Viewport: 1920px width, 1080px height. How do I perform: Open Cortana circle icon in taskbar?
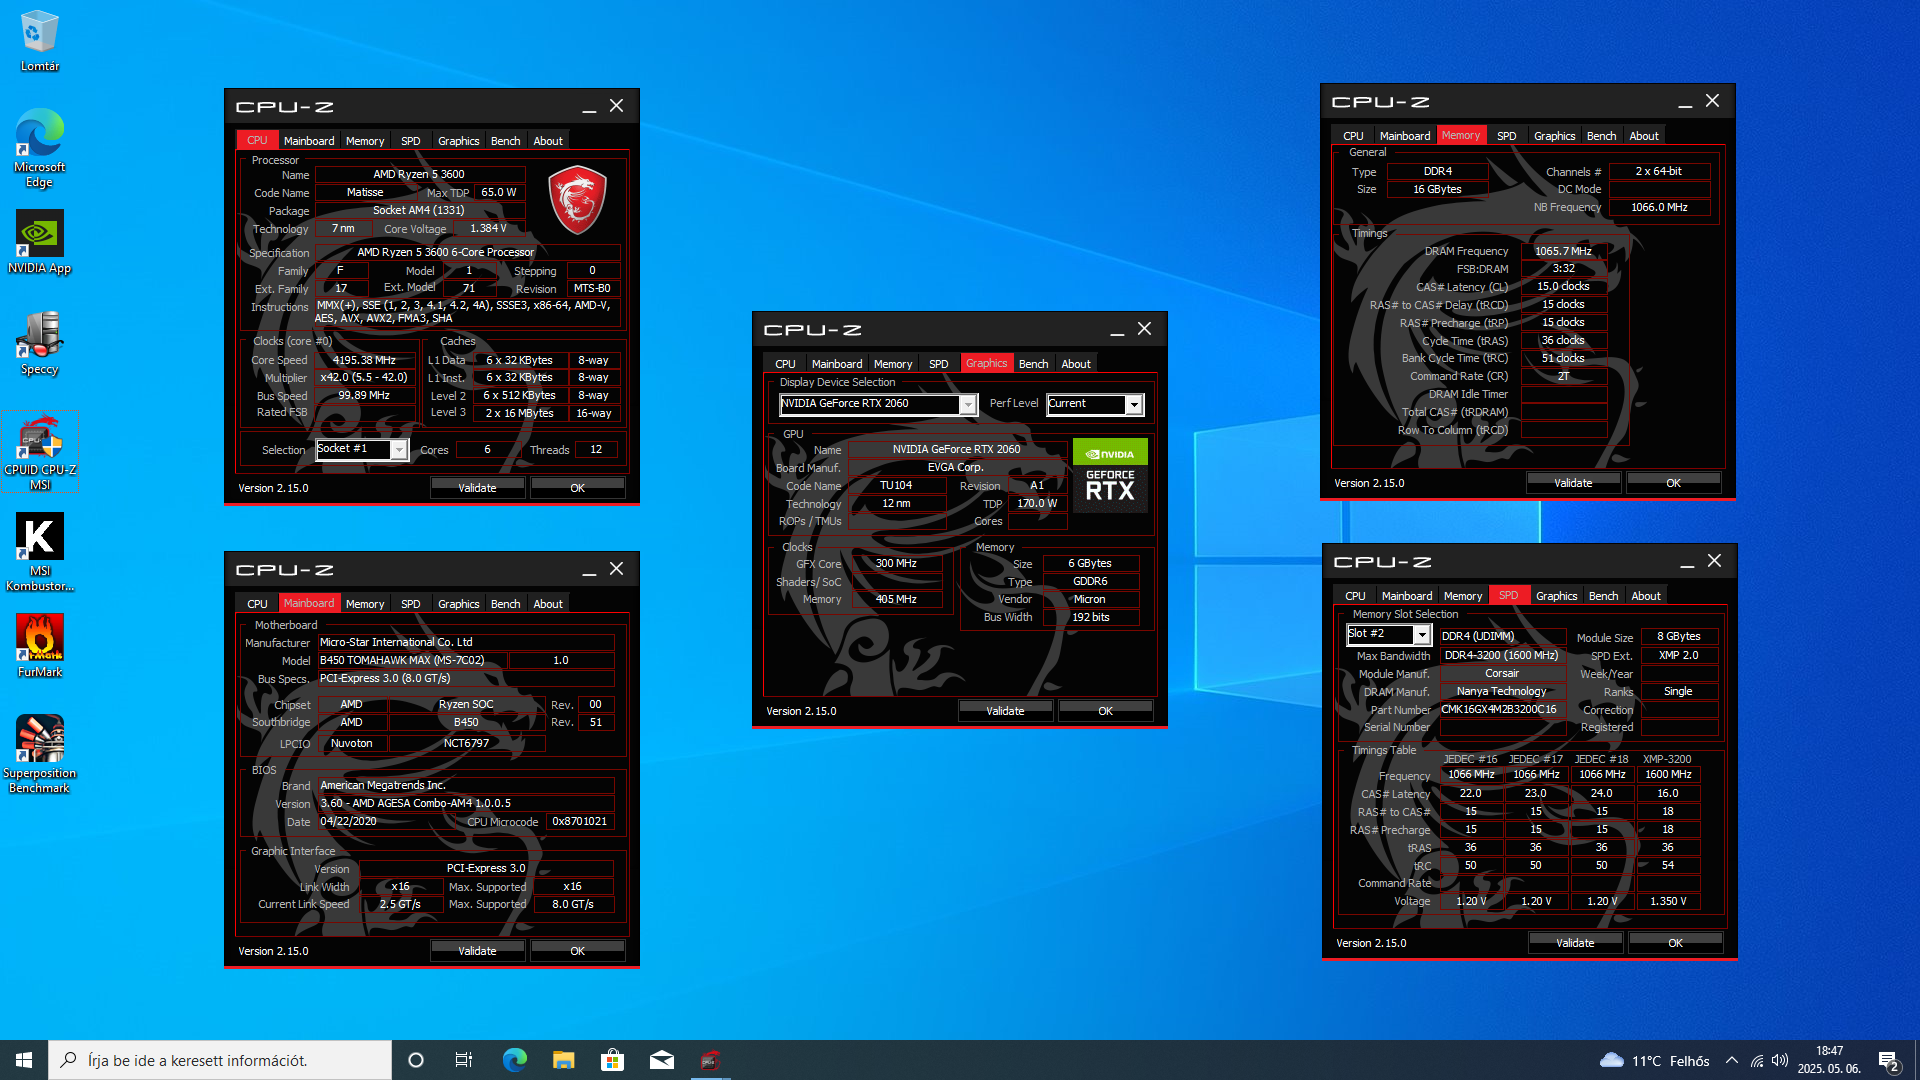[x=416, y=1060]
